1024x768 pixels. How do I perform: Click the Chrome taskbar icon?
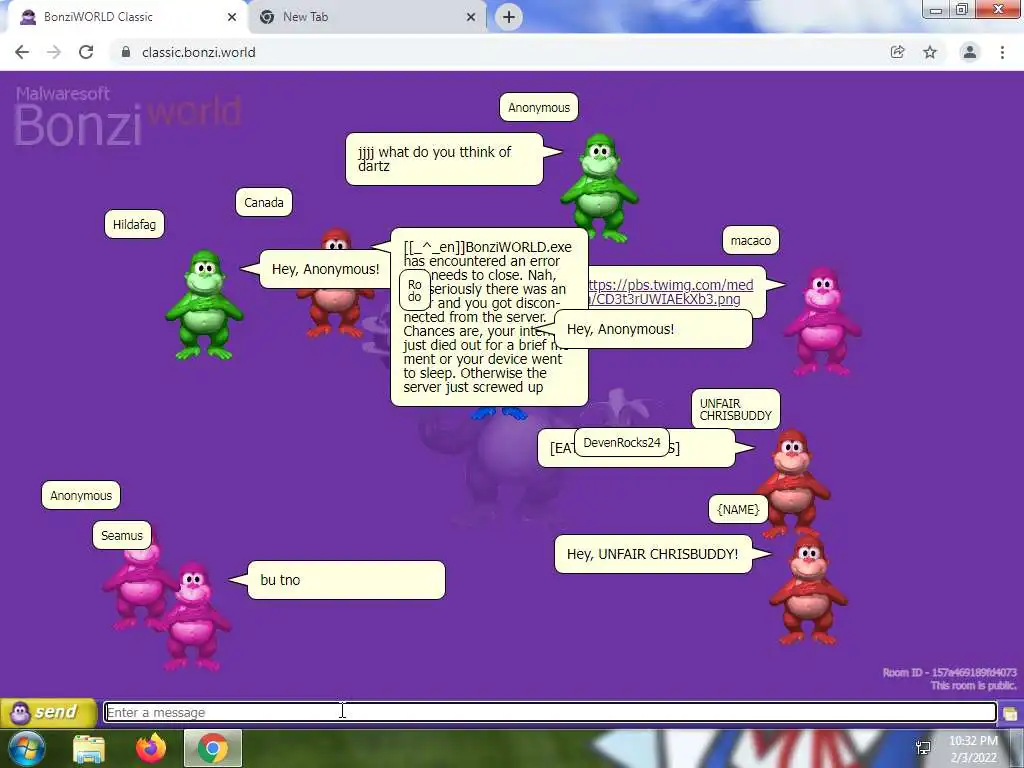pos(213,748)
